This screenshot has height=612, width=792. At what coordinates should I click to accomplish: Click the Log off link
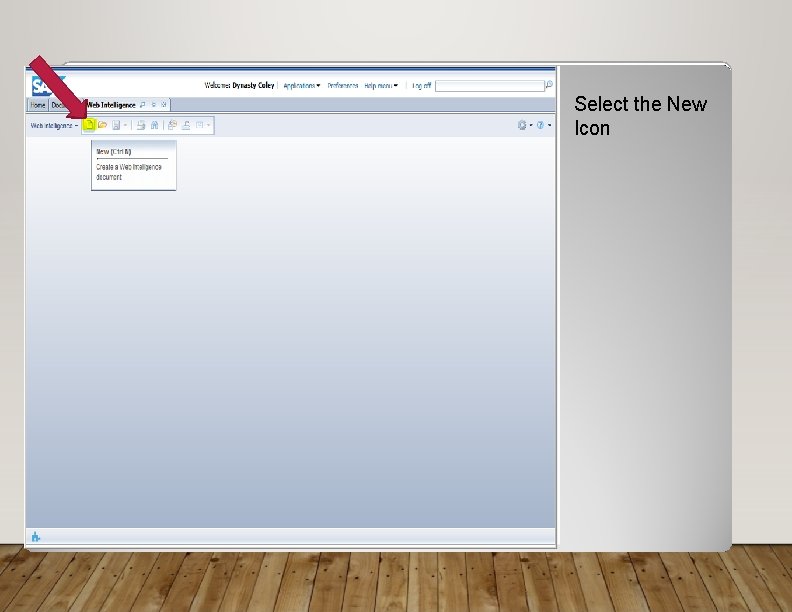421,86
